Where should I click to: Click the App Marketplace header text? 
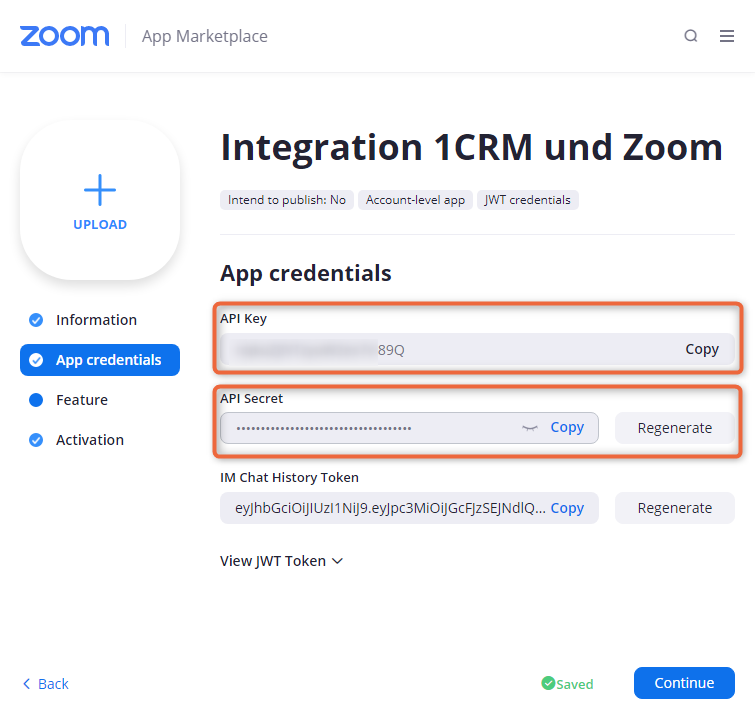(205, 37)
